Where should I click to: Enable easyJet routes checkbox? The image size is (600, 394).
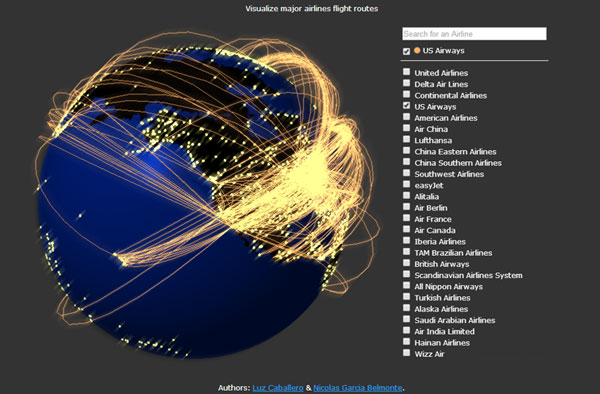tap(406, 184)
